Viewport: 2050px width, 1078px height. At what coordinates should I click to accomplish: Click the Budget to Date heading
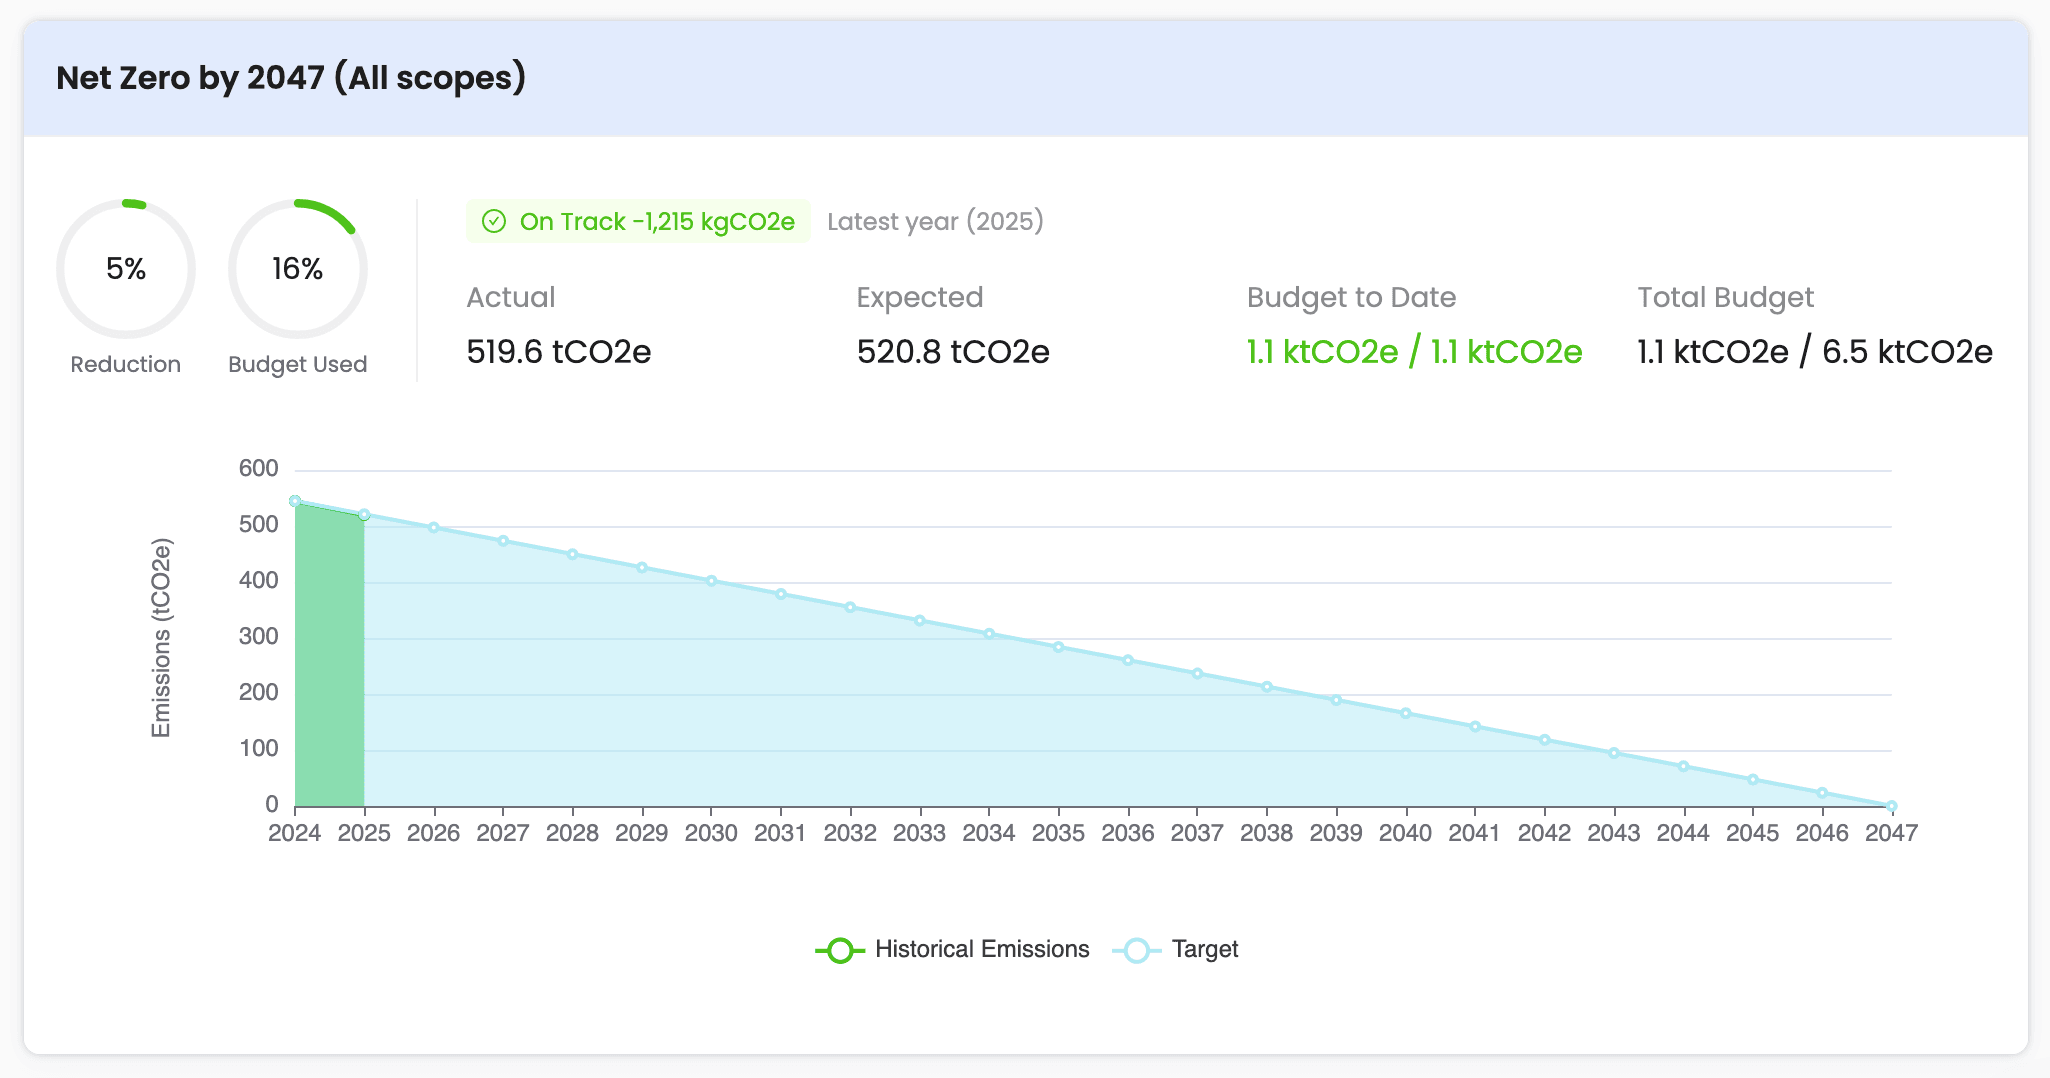(1351, 297)
